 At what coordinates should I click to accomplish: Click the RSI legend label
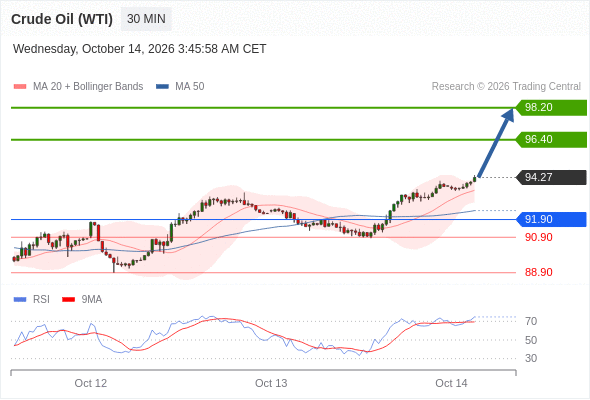(41, 300)
